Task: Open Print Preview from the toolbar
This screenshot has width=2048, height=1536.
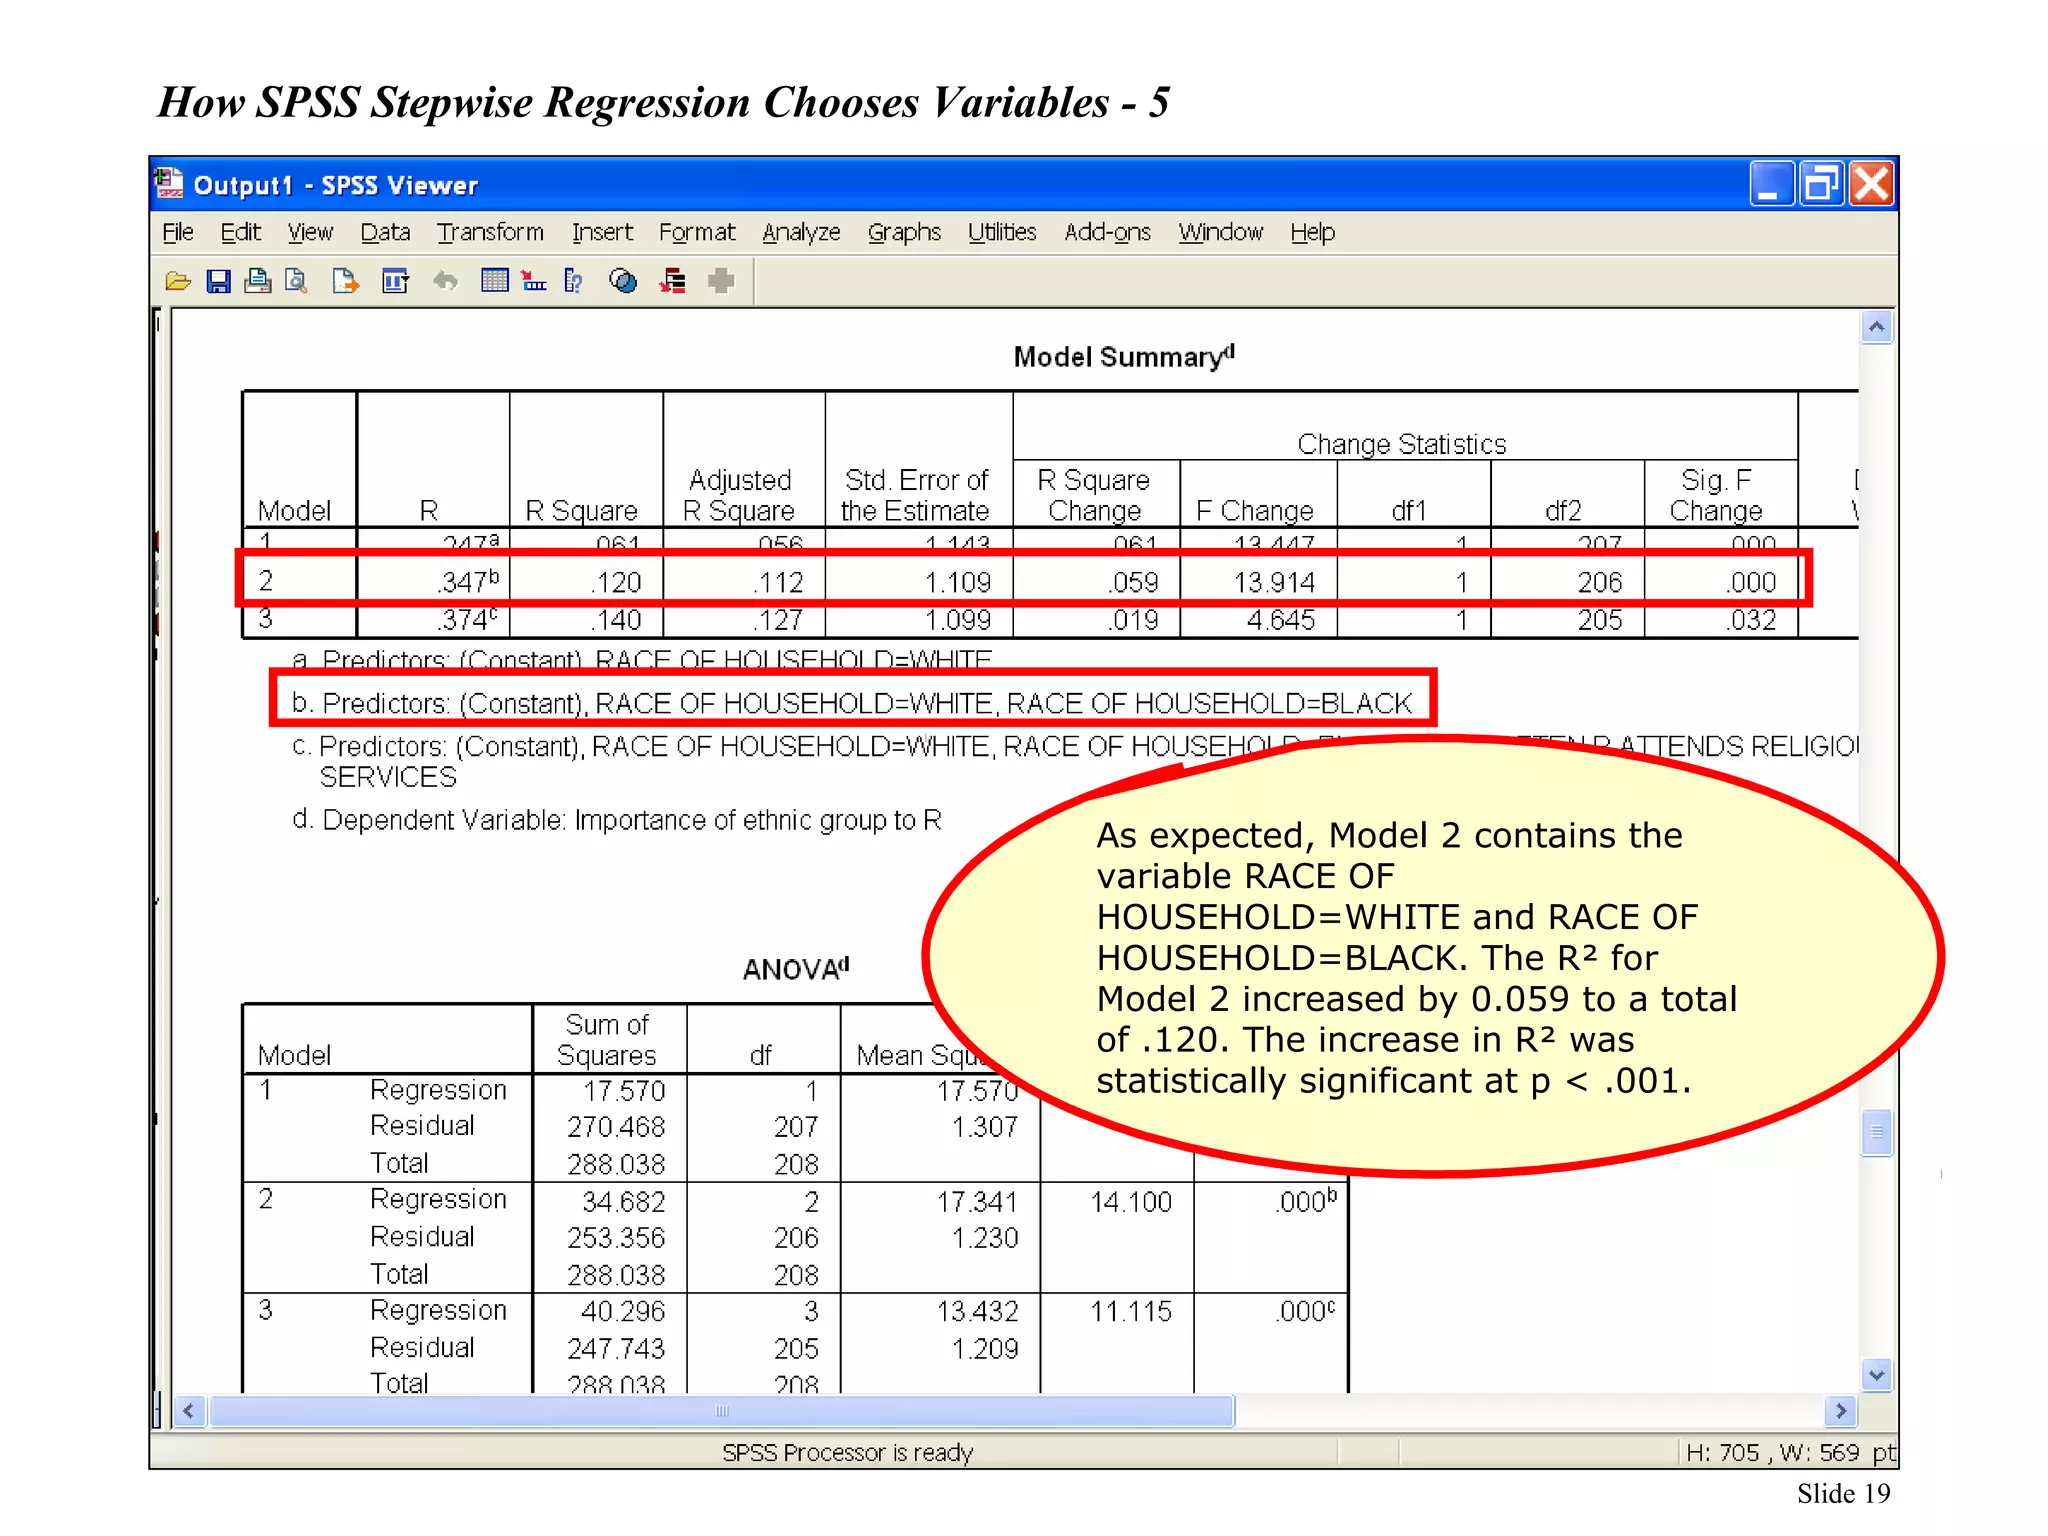Action: [x=296, y=281]
